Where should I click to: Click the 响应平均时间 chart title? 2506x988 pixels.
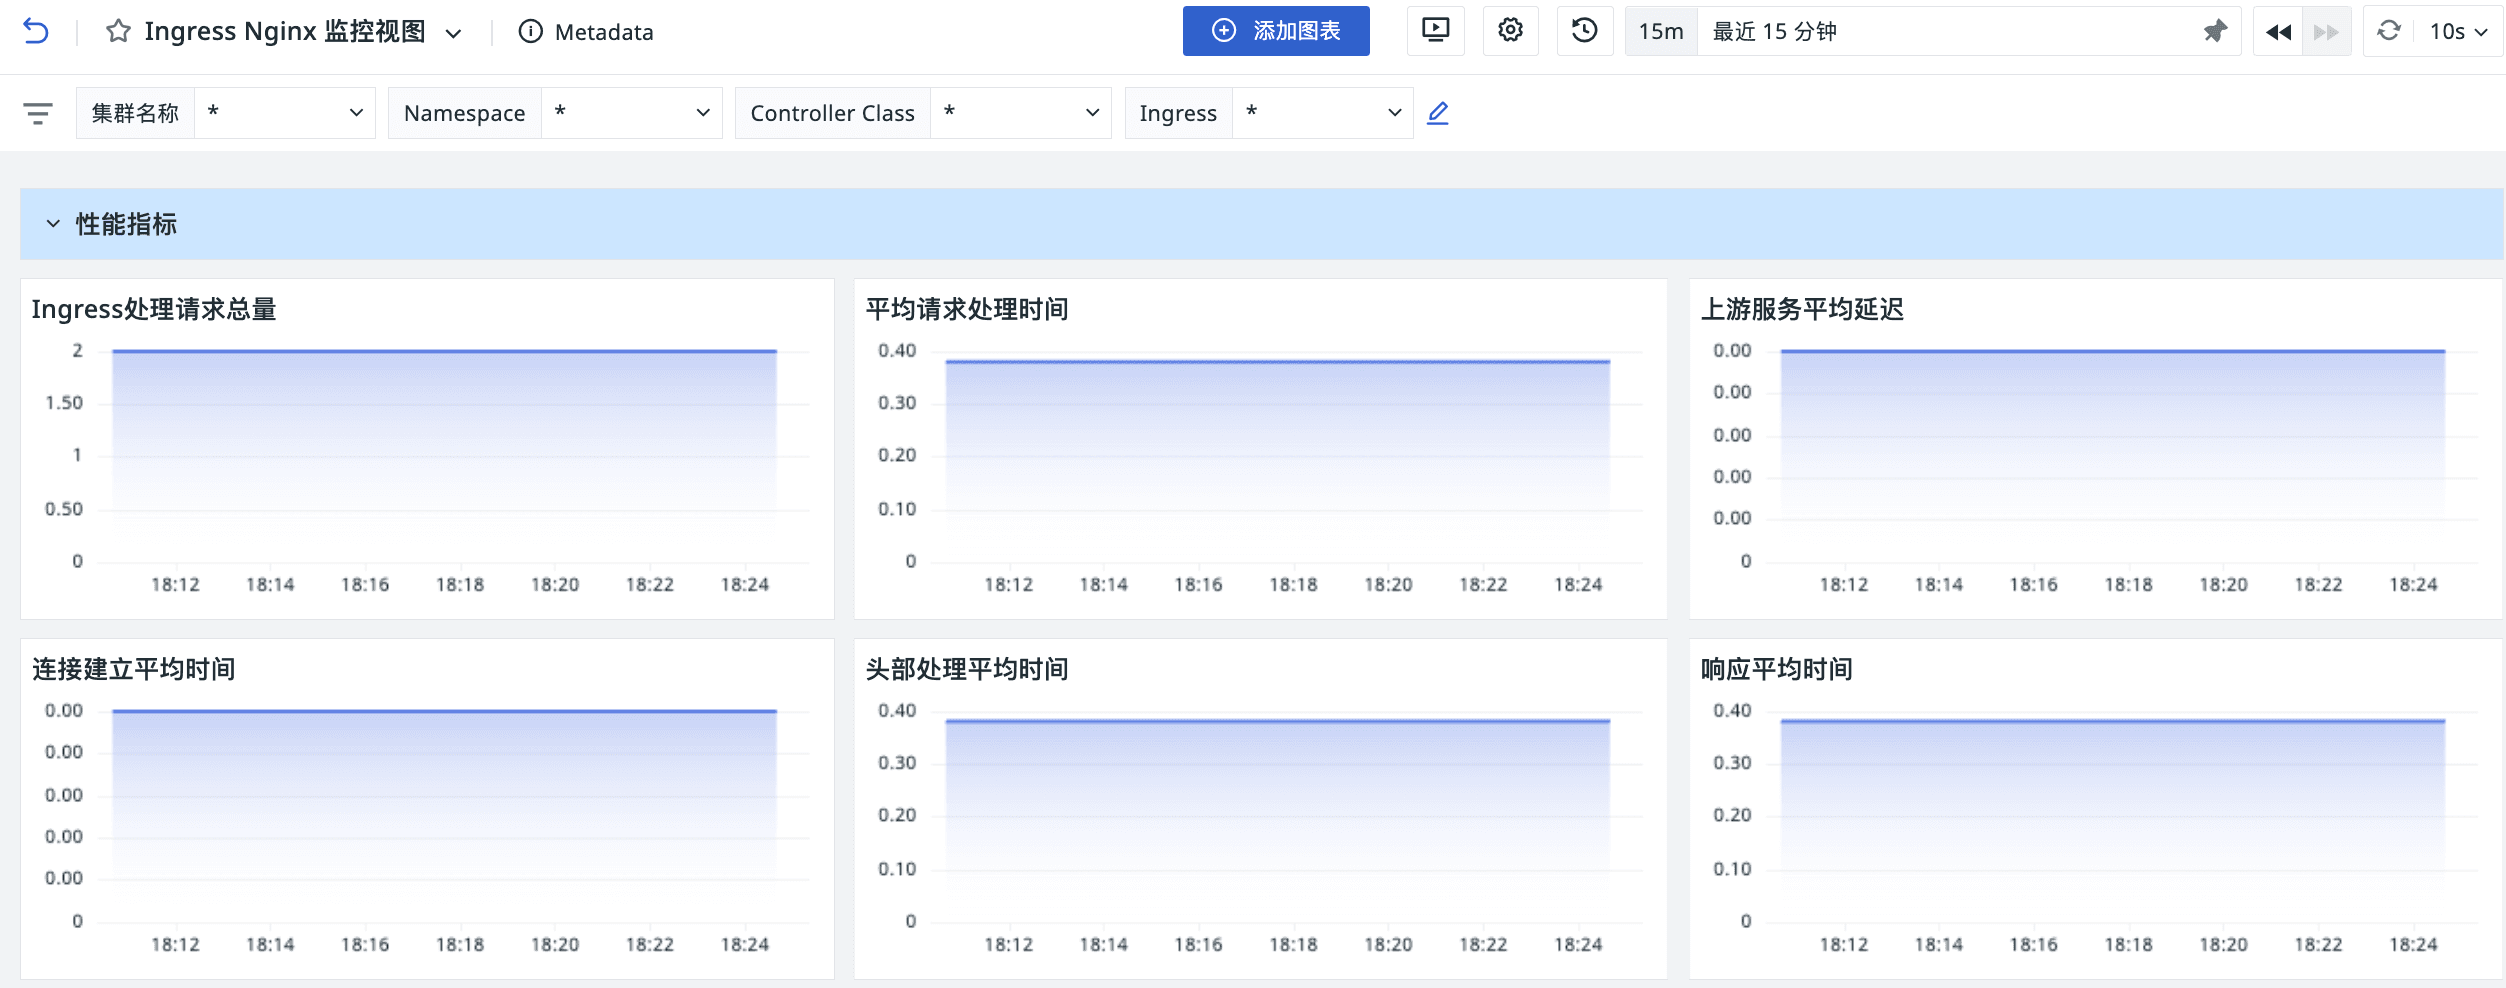point(1777,669)
